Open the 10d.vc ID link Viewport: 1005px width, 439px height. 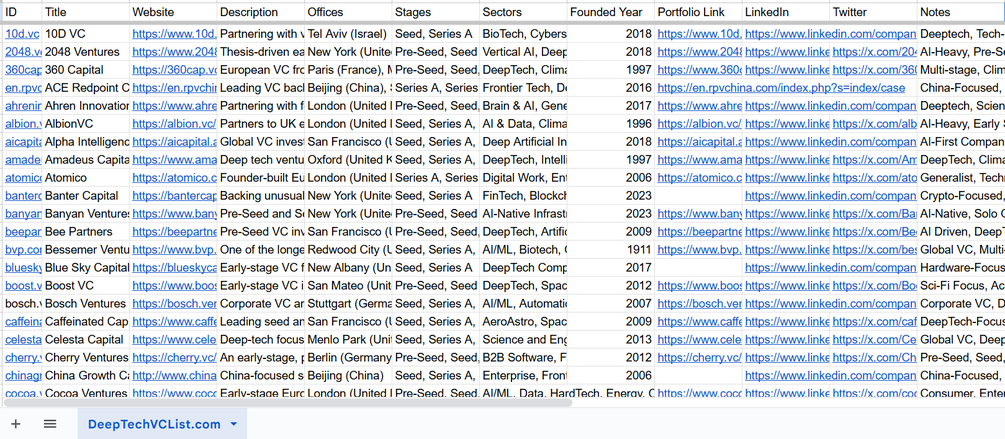click(22, 34)
